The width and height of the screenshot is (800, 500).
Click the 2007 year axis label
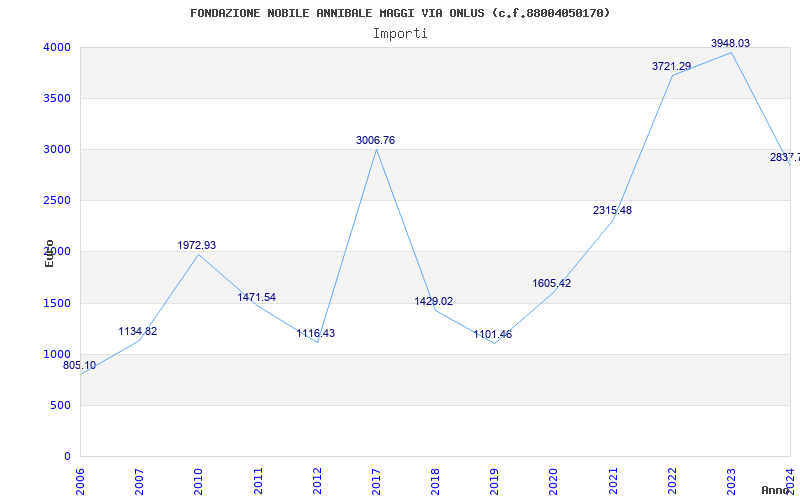click(x=139, y=481)
